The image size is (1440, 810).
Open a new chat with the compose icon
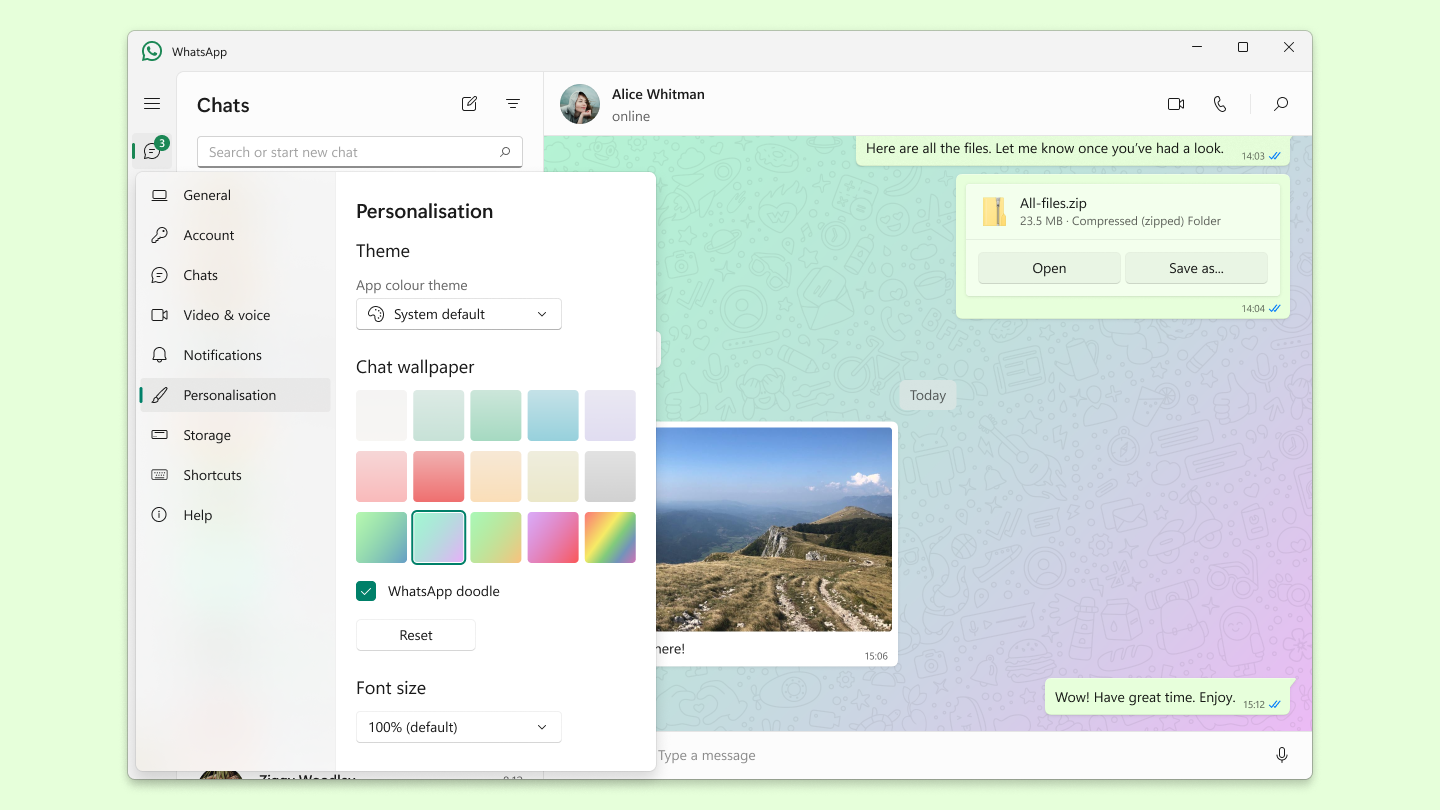469,103
